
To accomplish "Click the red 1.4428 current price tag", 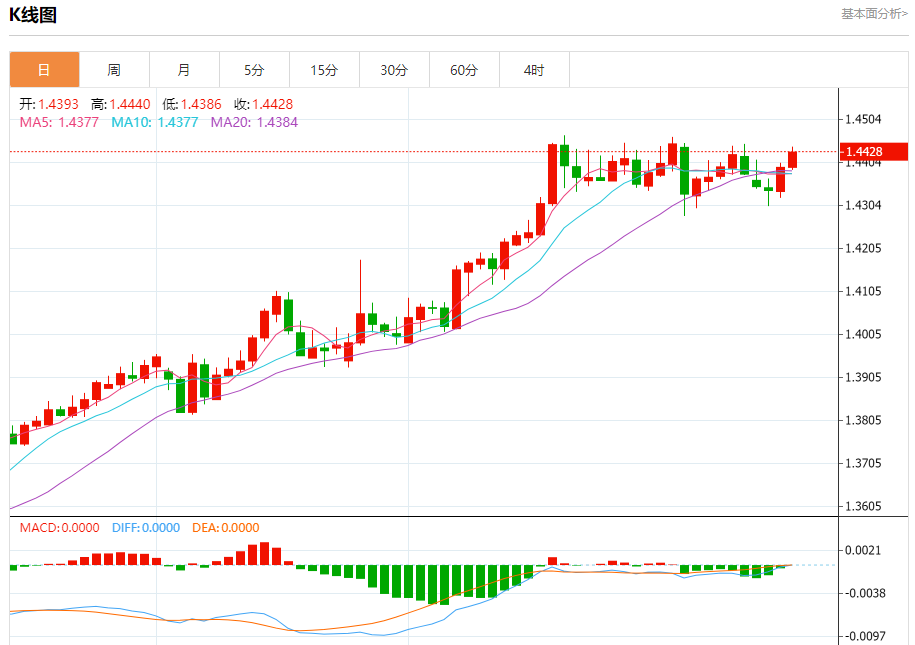I will pos(874,152).
